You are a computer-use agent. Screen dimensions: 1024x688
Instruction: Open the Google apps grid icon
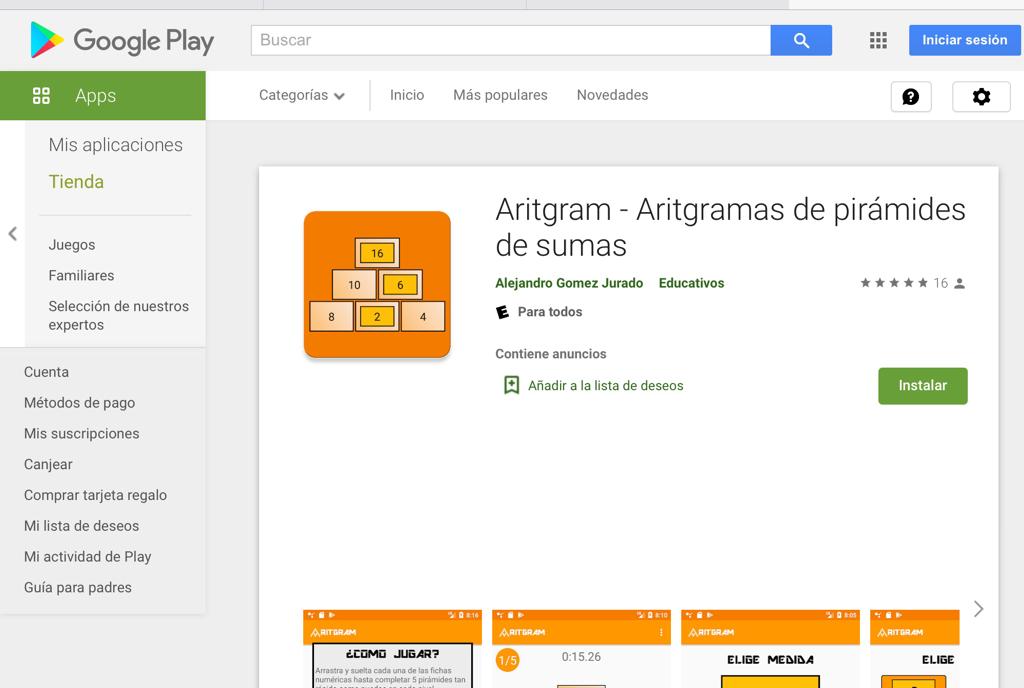coord(878,40)
